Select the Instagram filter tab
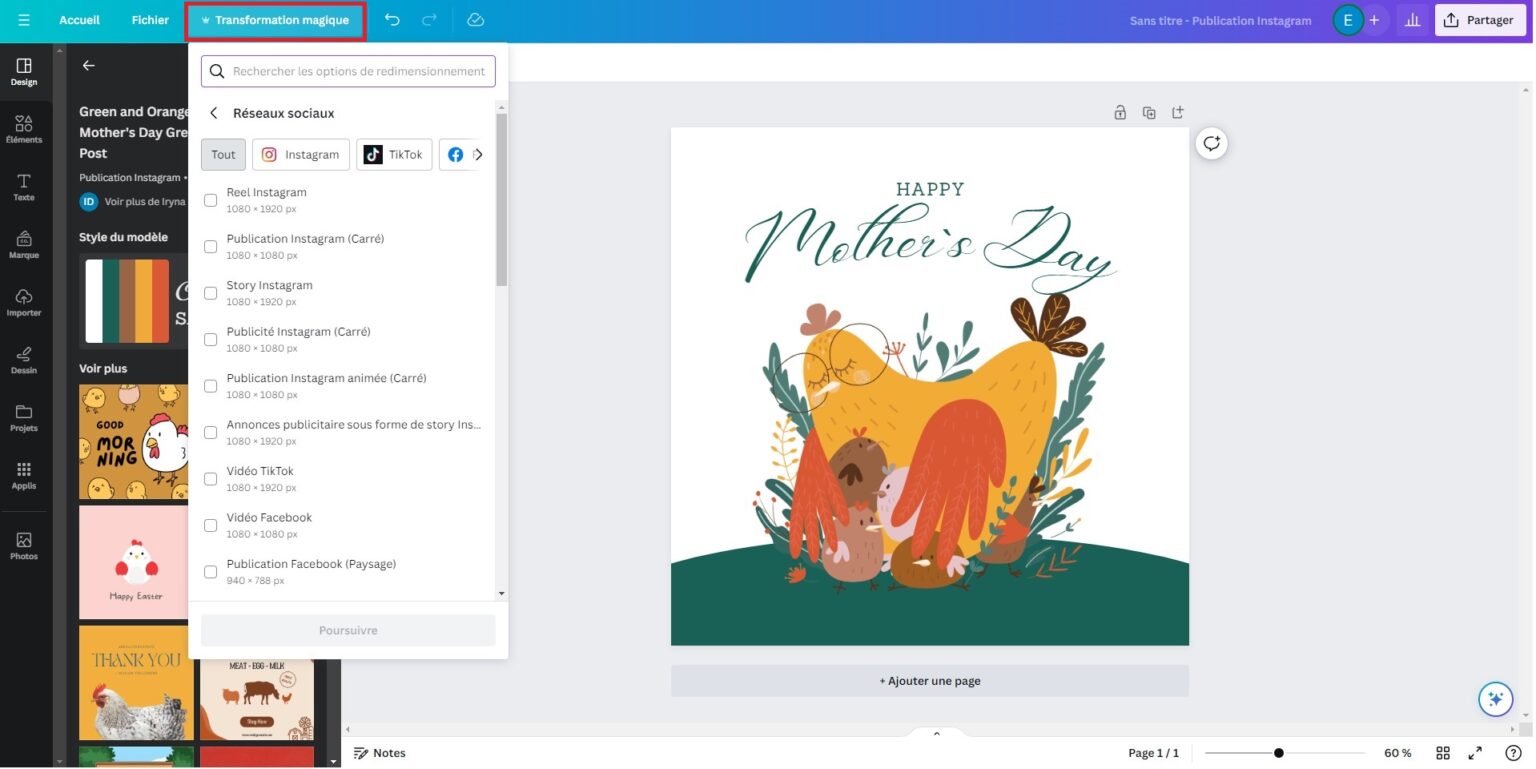Image resolution: width=1536 pixels, height=769 pixels. point(300,154)
